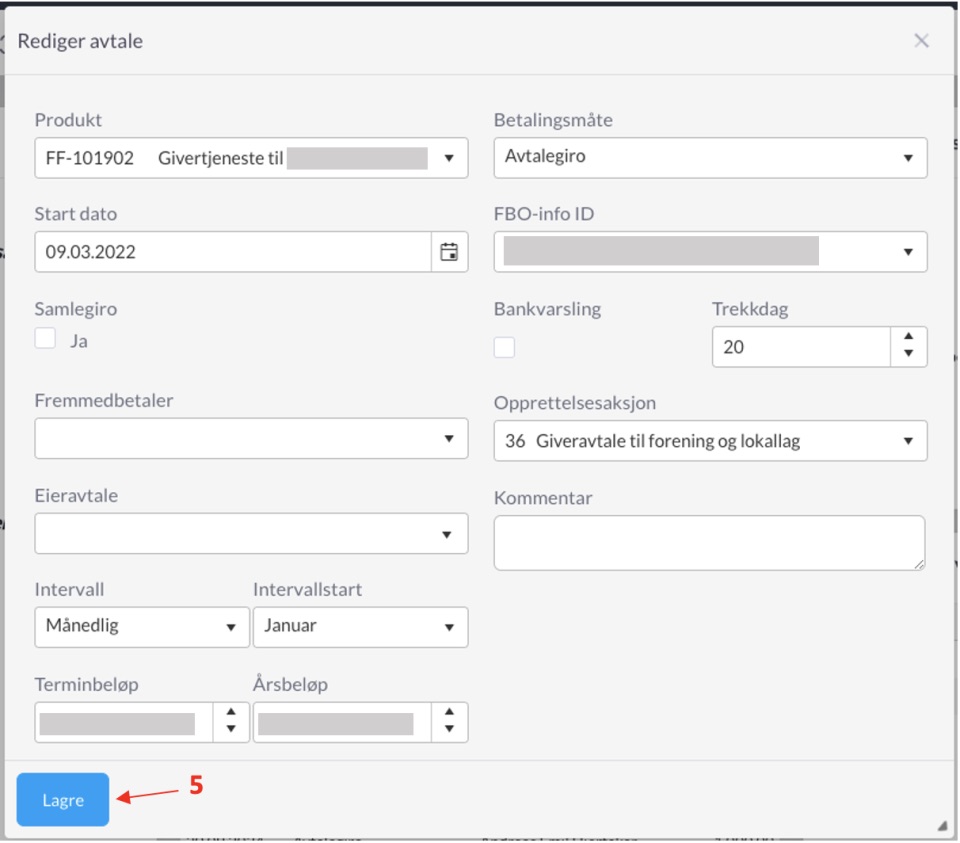Decrease the Årsbeløp amount
The width and height of the screenshot is (960, 843).
pos(449,729)
